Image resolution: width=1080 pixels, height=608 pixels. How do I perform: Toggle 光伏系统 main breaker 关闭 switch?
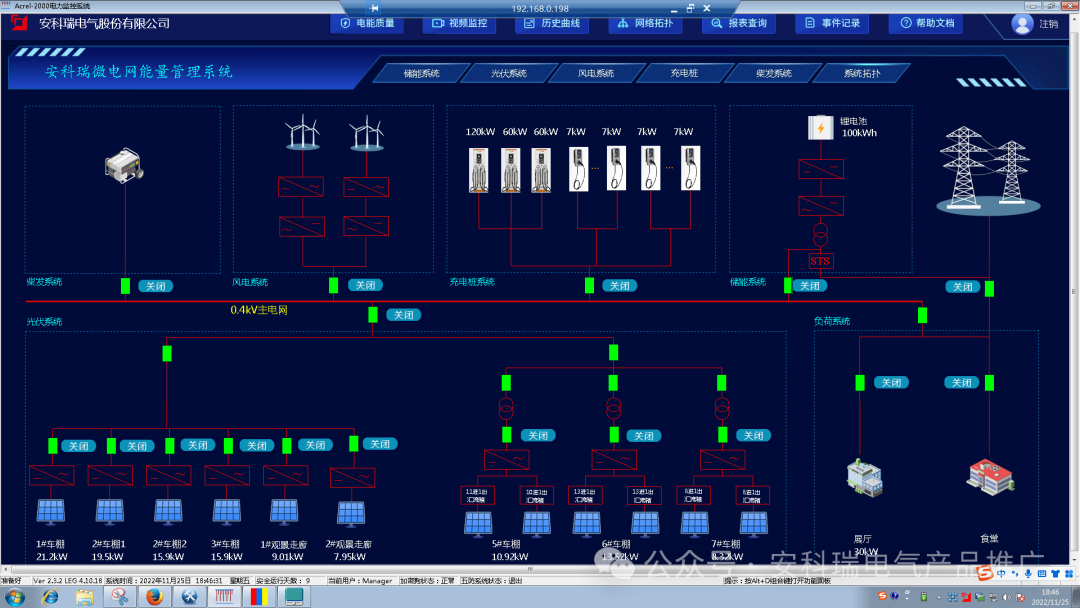[404, 315]
